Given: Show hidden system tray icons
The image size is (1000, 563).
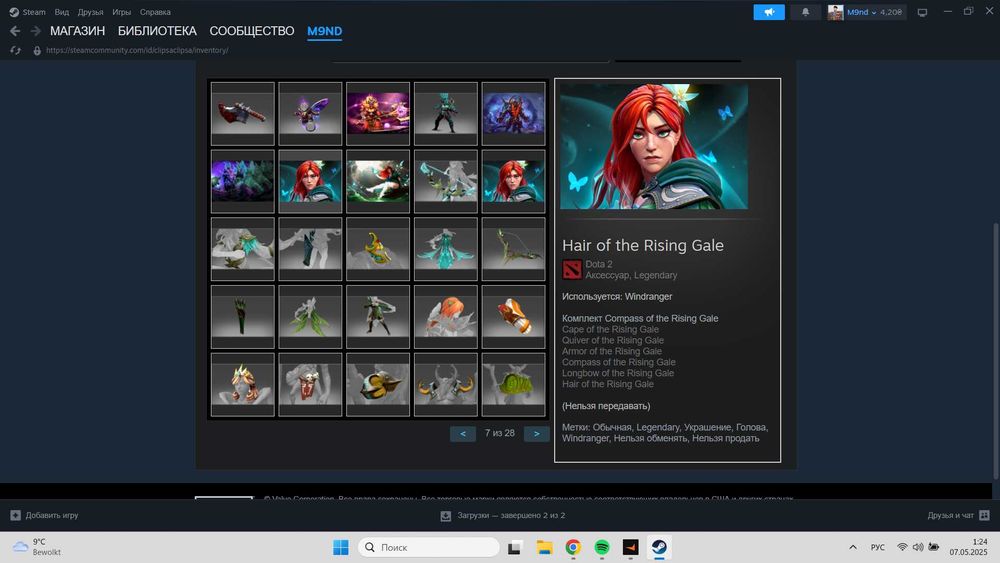Looking at the screenshot, I should (x=853, y=547).
